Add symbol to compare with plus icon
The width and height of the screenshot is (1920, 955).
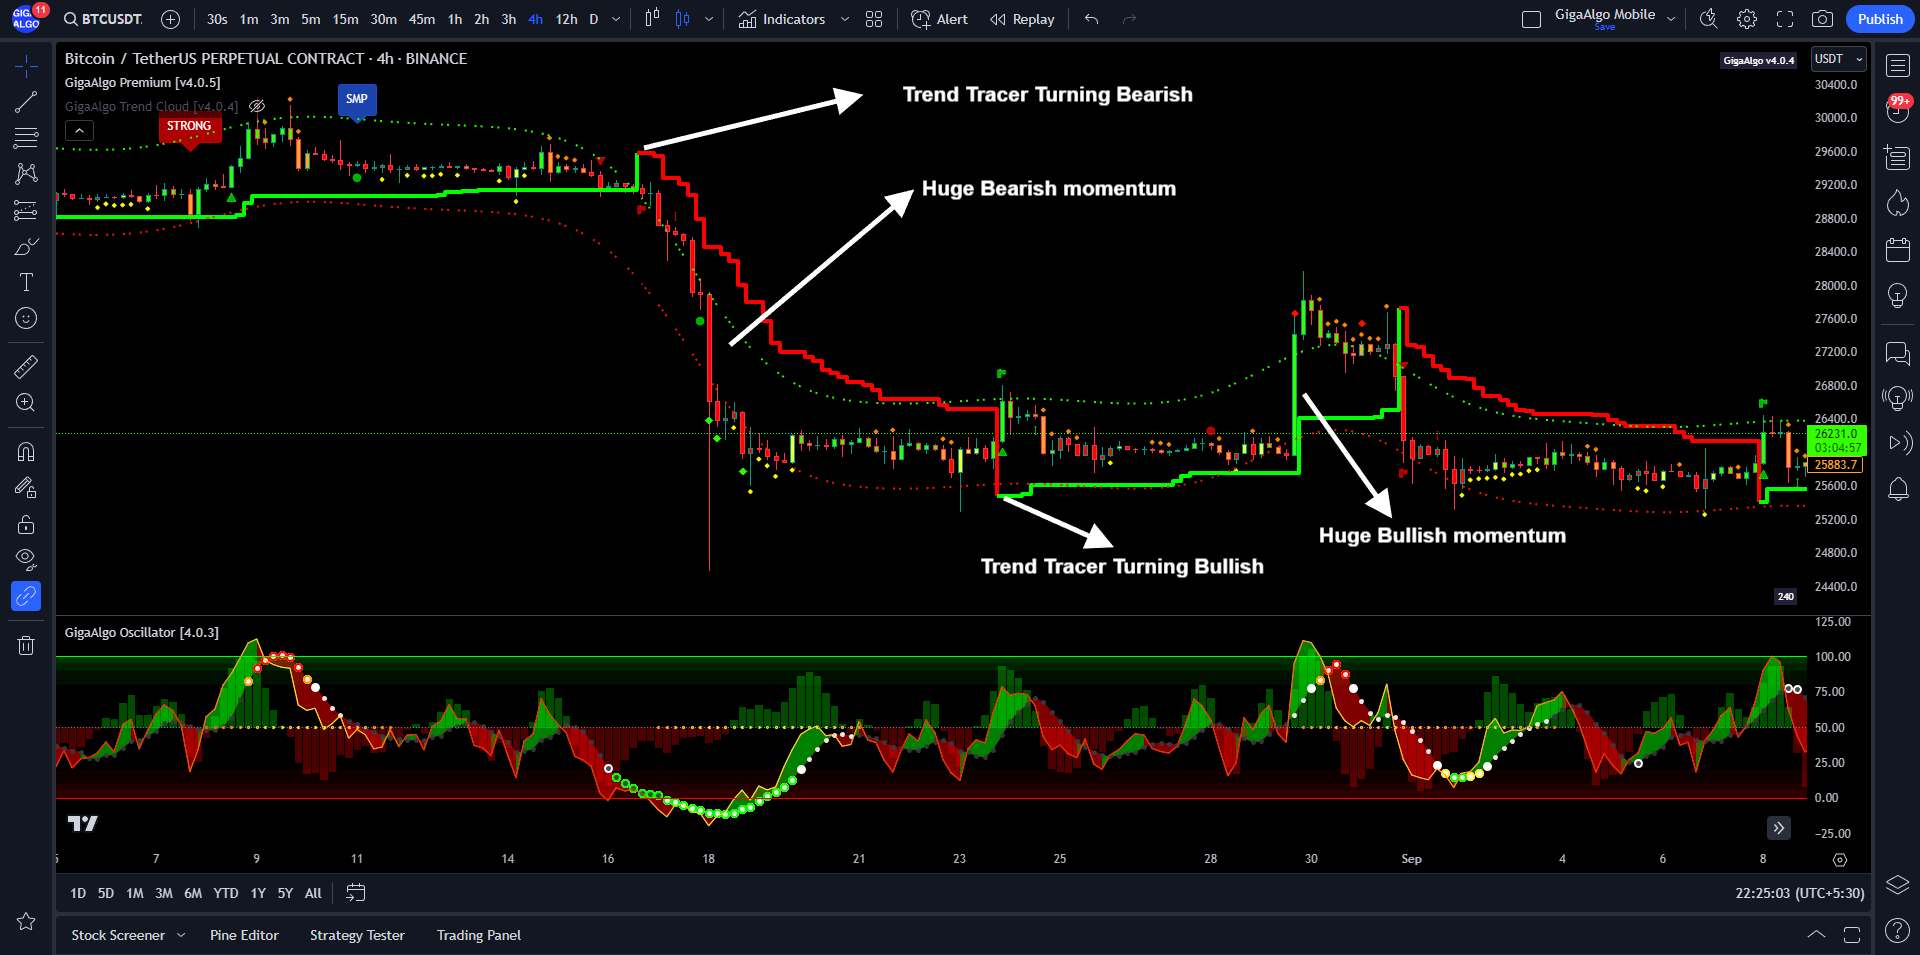pyautogui.click(x=171, y=19)
